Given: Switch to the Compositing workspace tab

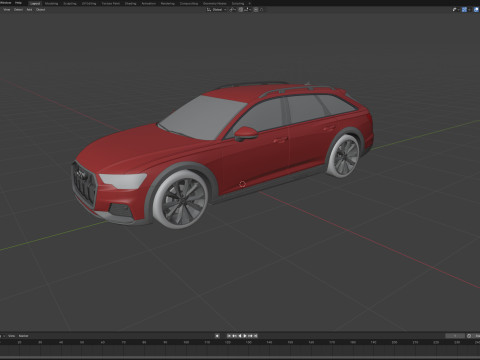Looking at the screenshot, I should (189, 3).
